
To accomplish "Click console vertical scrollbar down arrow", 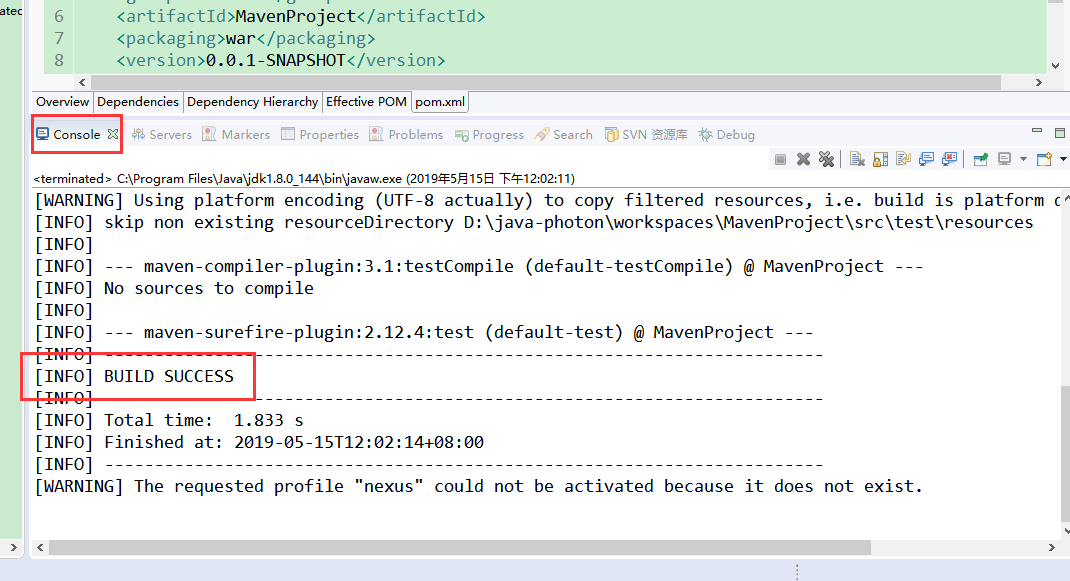I will coord(1066,531).
